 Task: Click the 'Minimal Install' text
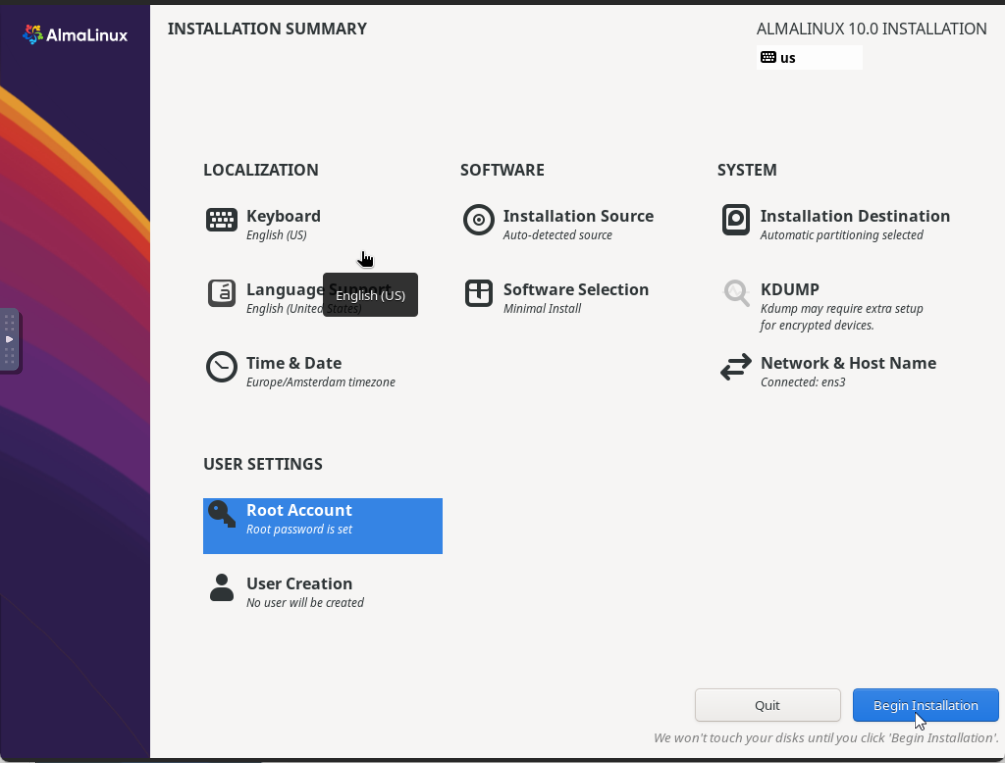point(542,308)
